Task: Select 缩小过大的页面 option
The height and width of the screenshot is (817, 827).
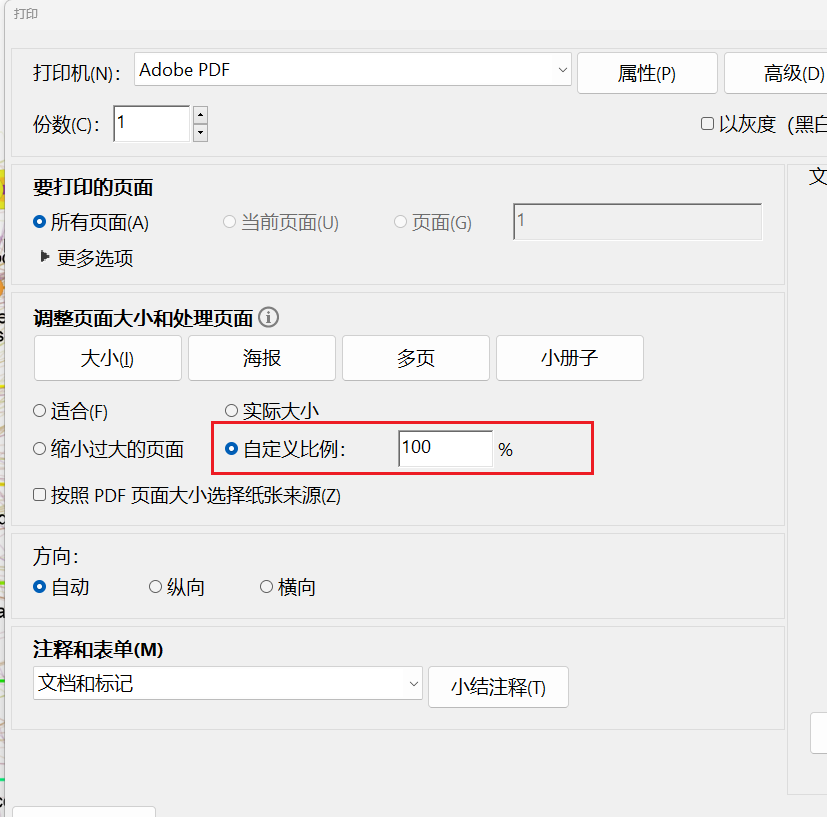Action: pos(40,449)
